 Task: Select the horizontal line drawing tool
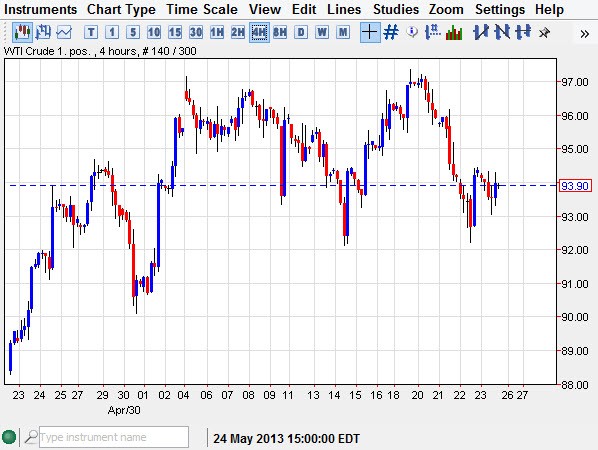[523, 32]
